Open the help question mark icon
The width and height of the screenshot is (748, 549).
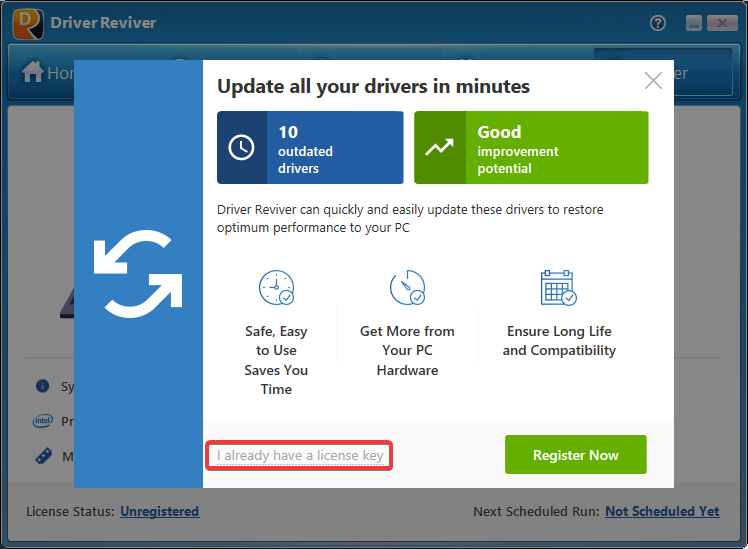pos(658,23)
